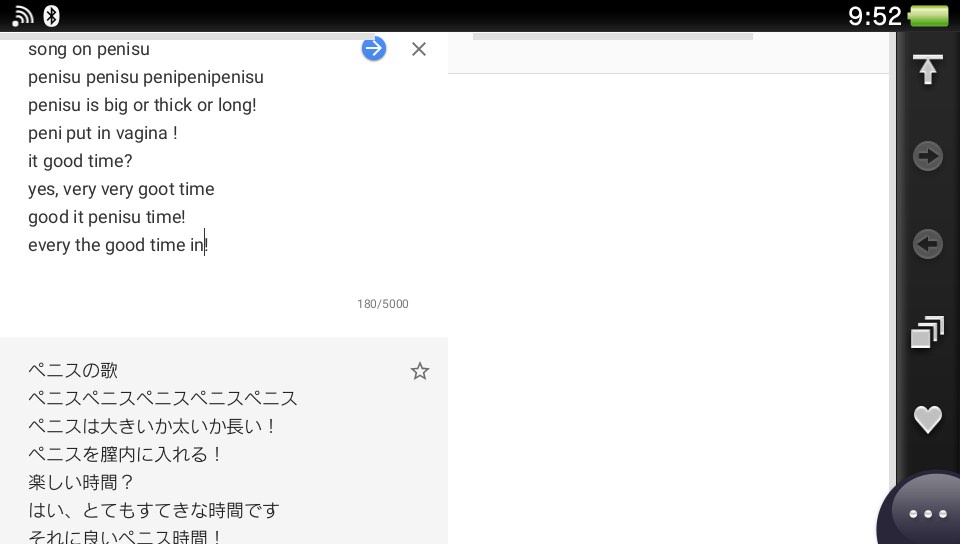Jump to top of page icon
This screenshot has width=960, height=544.
click(x=928, y=70)
